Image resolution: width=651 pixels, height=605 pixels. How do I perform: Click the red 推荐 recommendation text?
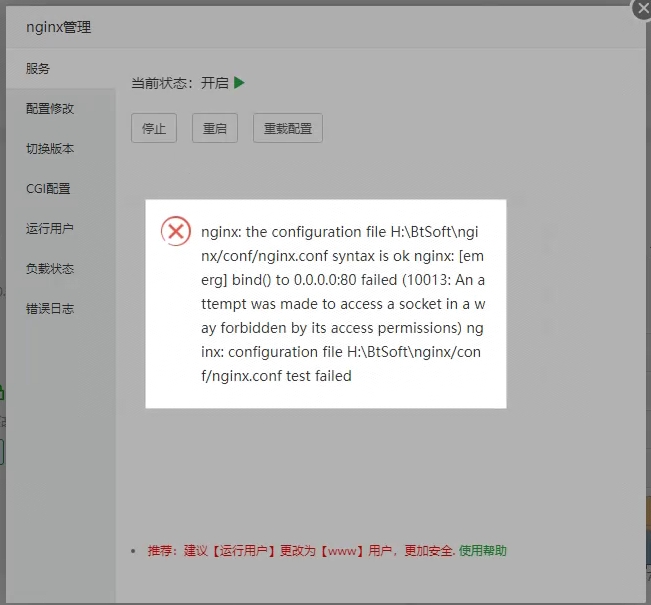point(301,551)
